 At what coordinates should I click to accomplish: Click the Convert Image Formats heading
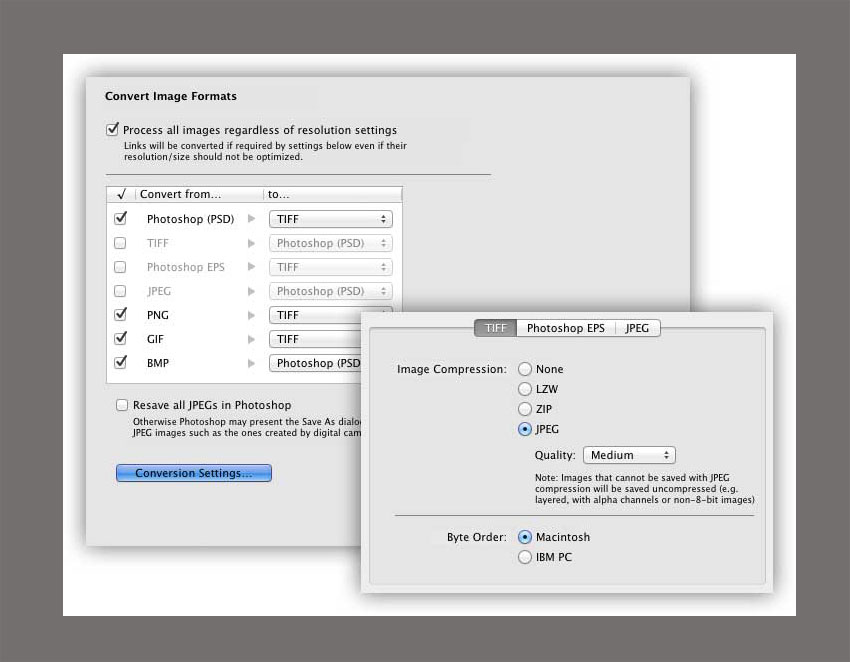(x=171, y=96)
